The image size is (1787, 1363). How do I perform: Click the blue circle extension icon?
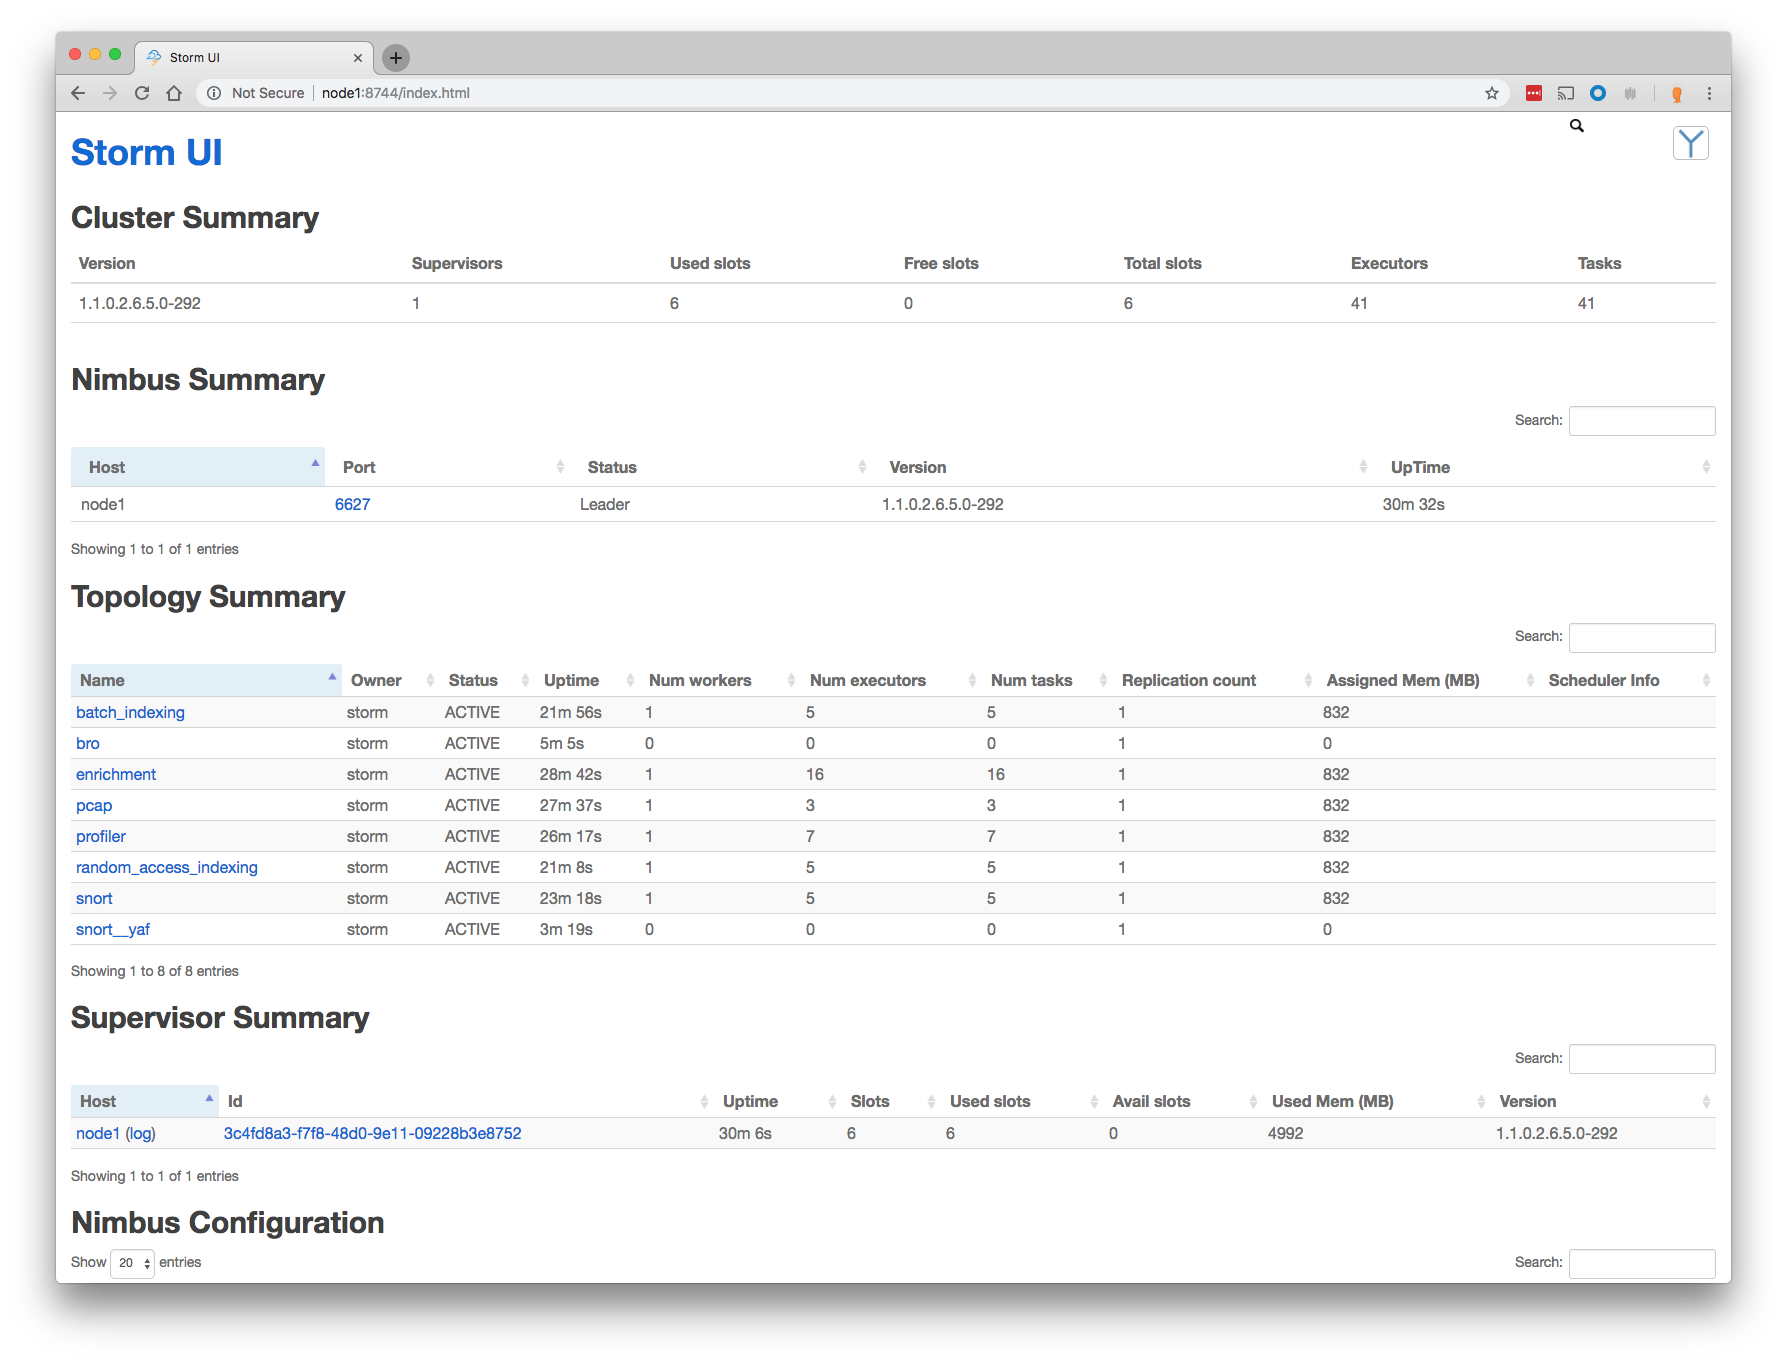click(x=1598, y=93)
